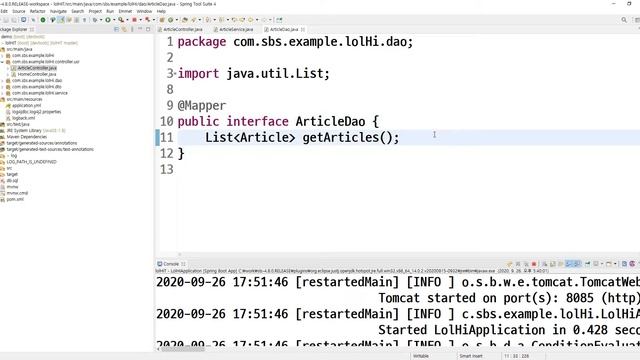Click ArticleDao interface name on line 10
The width and height of the screenshot is (640, 360).
click(330, 122)
